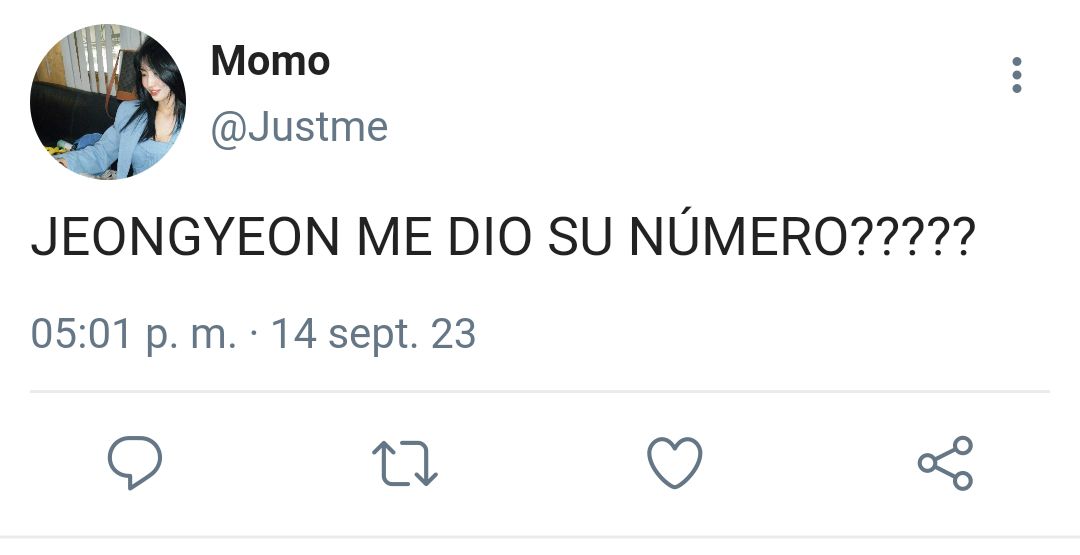The height and width of the screenshot is (555, 1080).
Task: Open the reply speech bubble icon
Action: pyautogui.click(x=135, y=463)
